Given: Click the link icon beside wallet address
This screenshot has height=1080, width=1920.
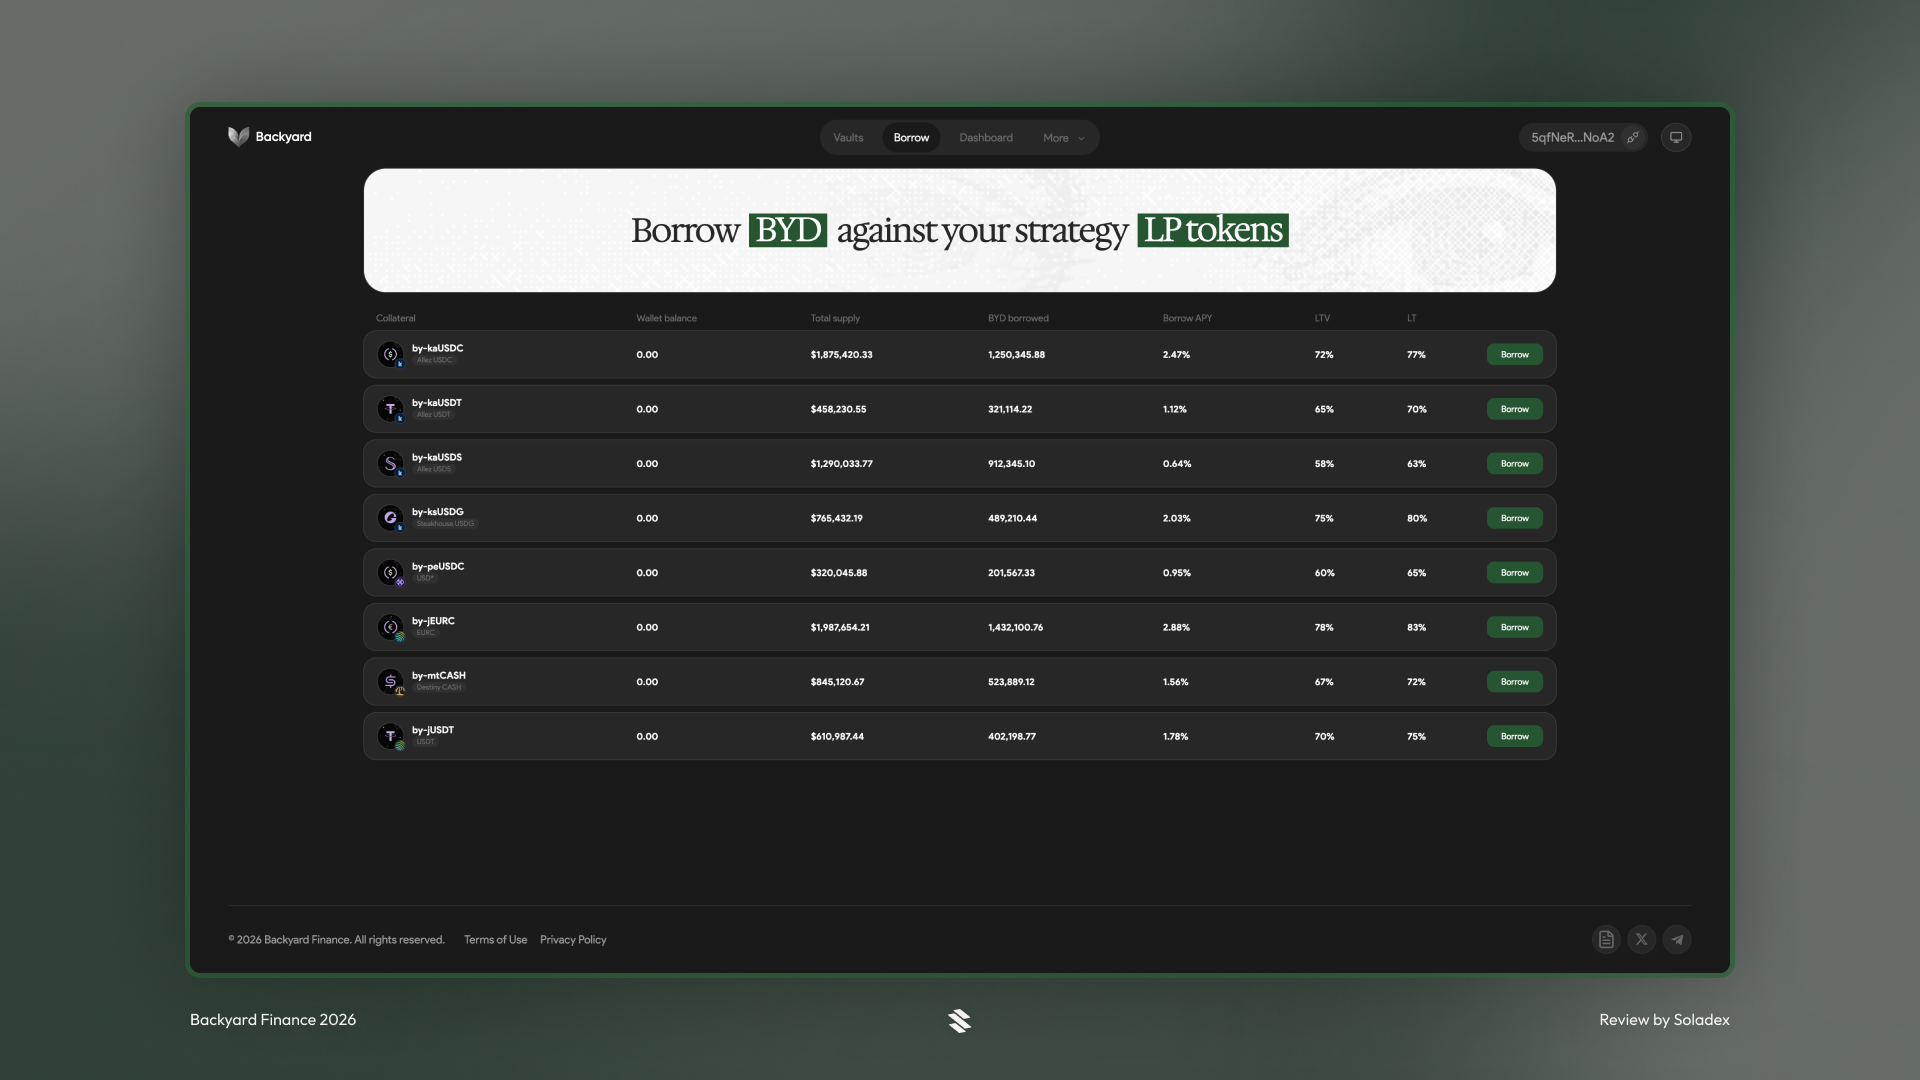Looking at the screenshot, I should [x=1632, y=137].
